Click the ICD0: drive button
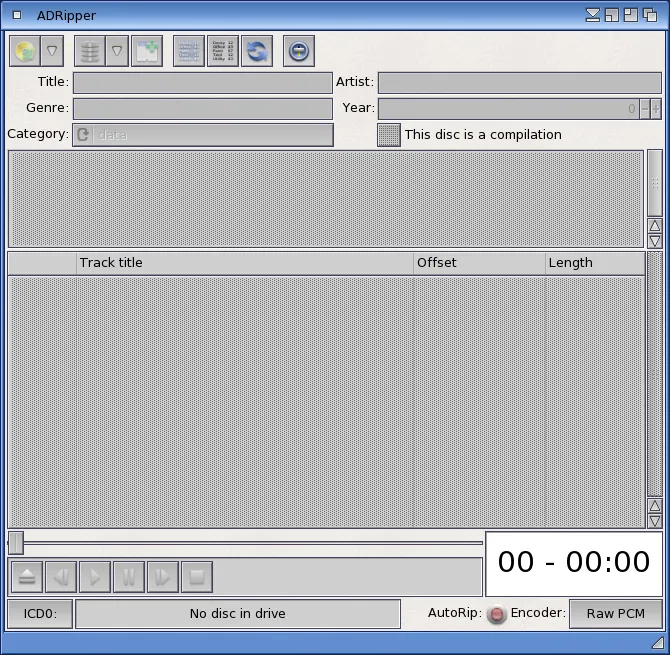Screen dimensions: 670x655 coord(40,614)
